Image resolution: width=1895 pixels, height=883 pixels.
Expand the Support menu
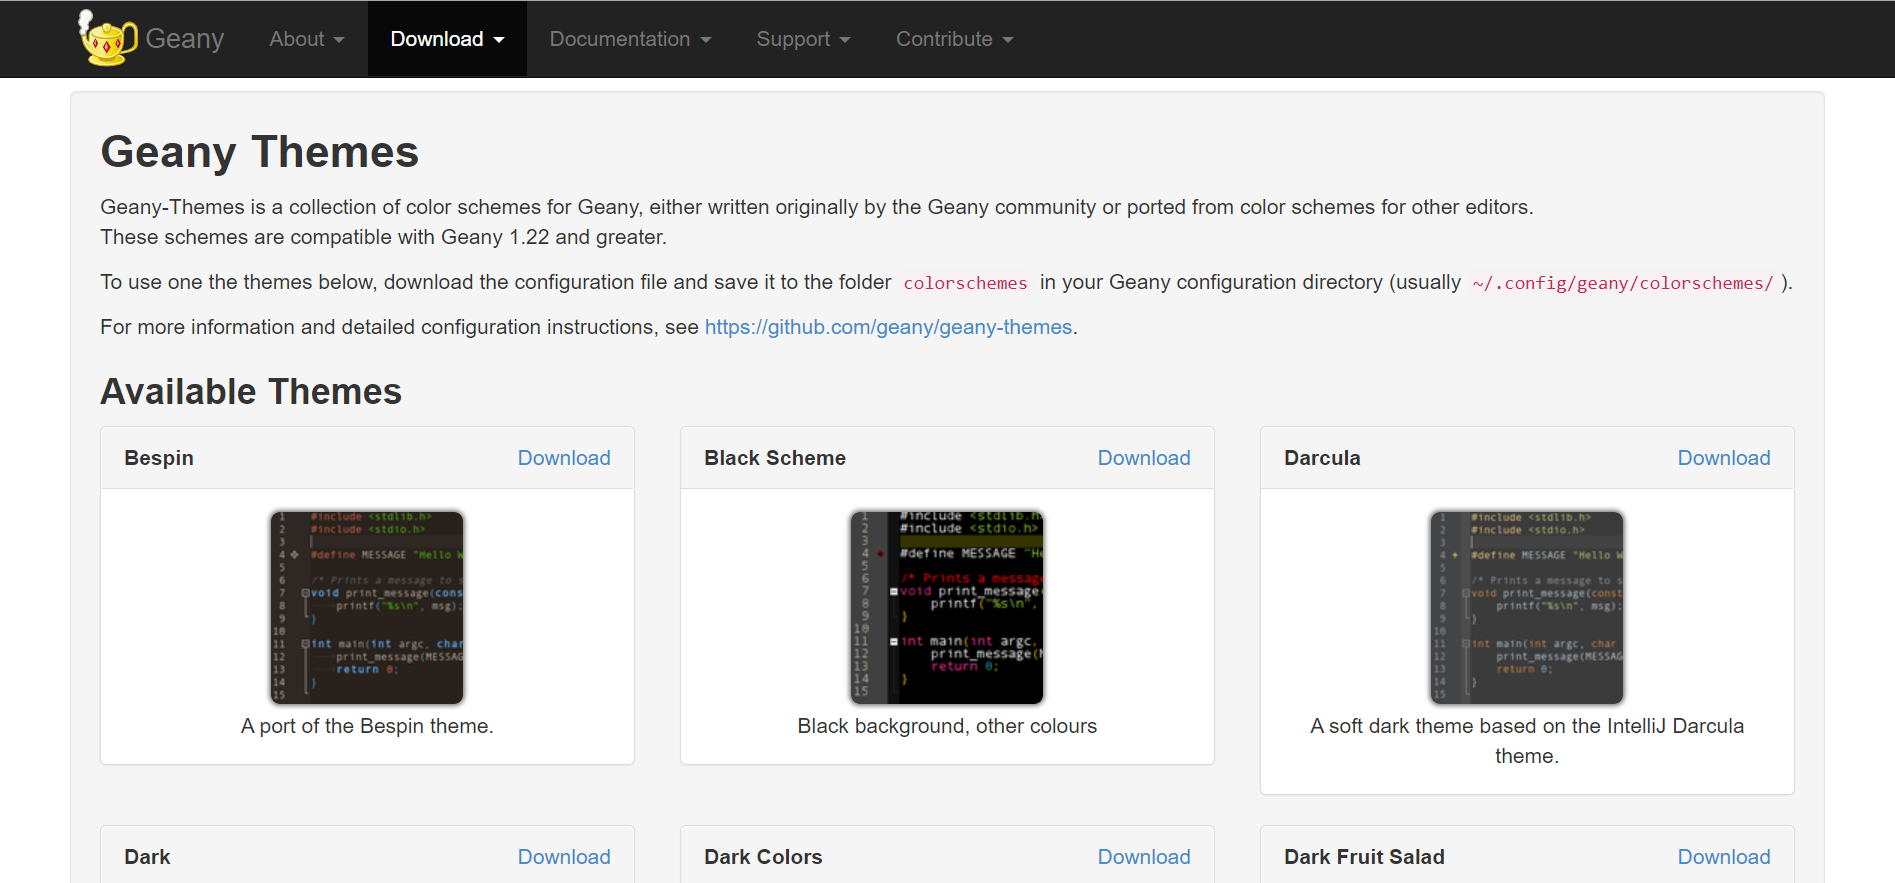[803, 39]
